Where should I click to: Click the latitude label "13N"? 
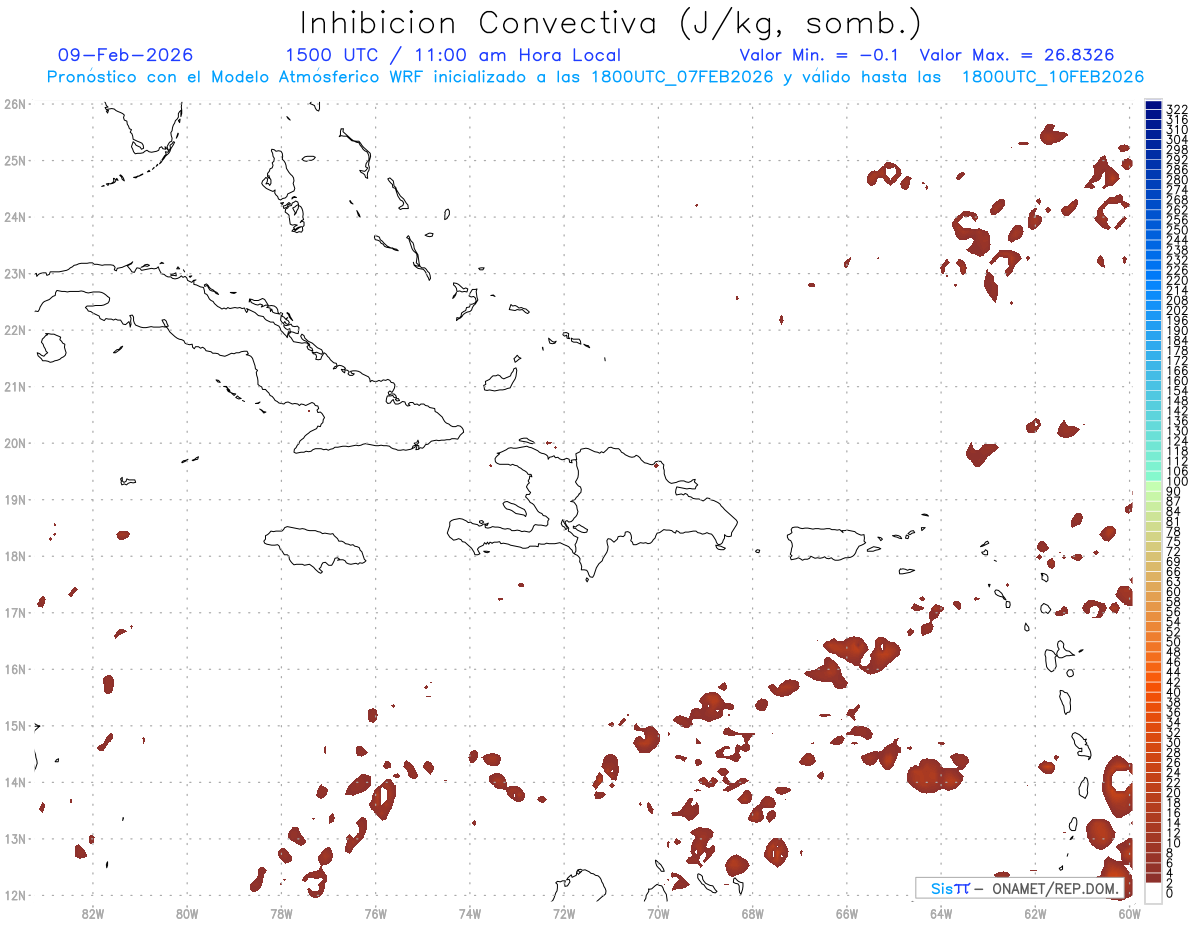click(14, 839)
